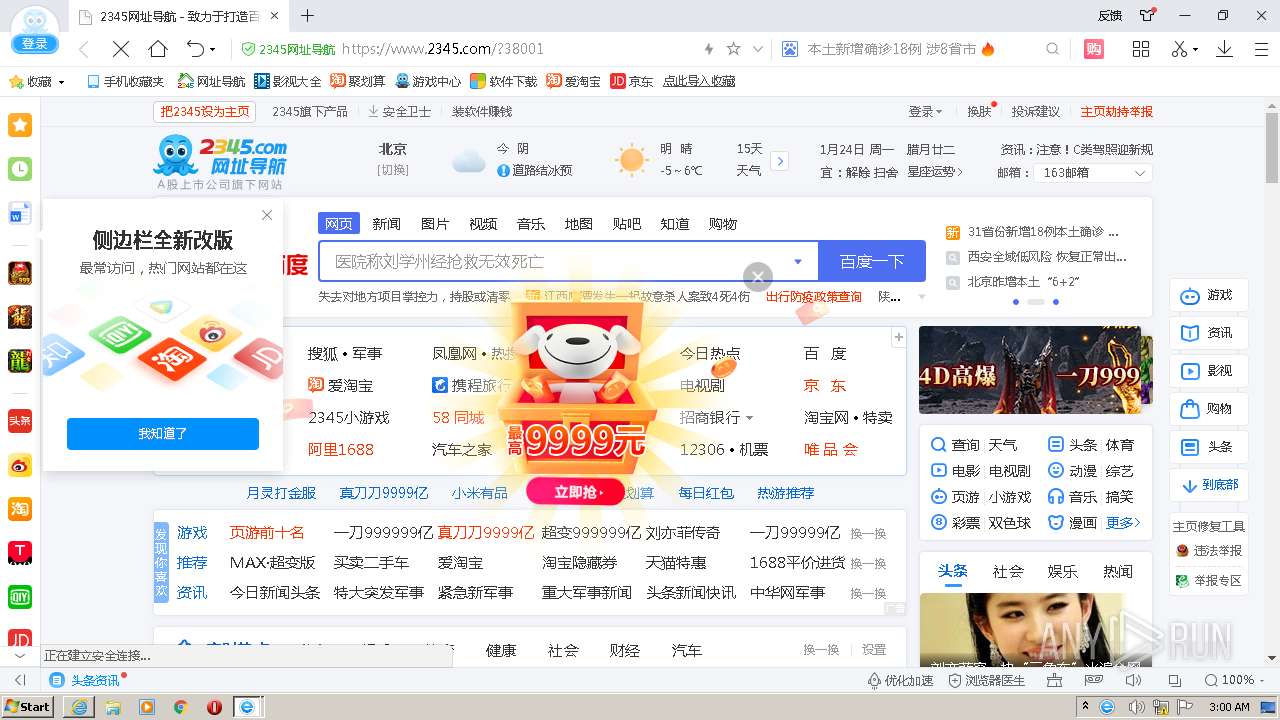Open history clock icon in sidebar

coord(20,169)
